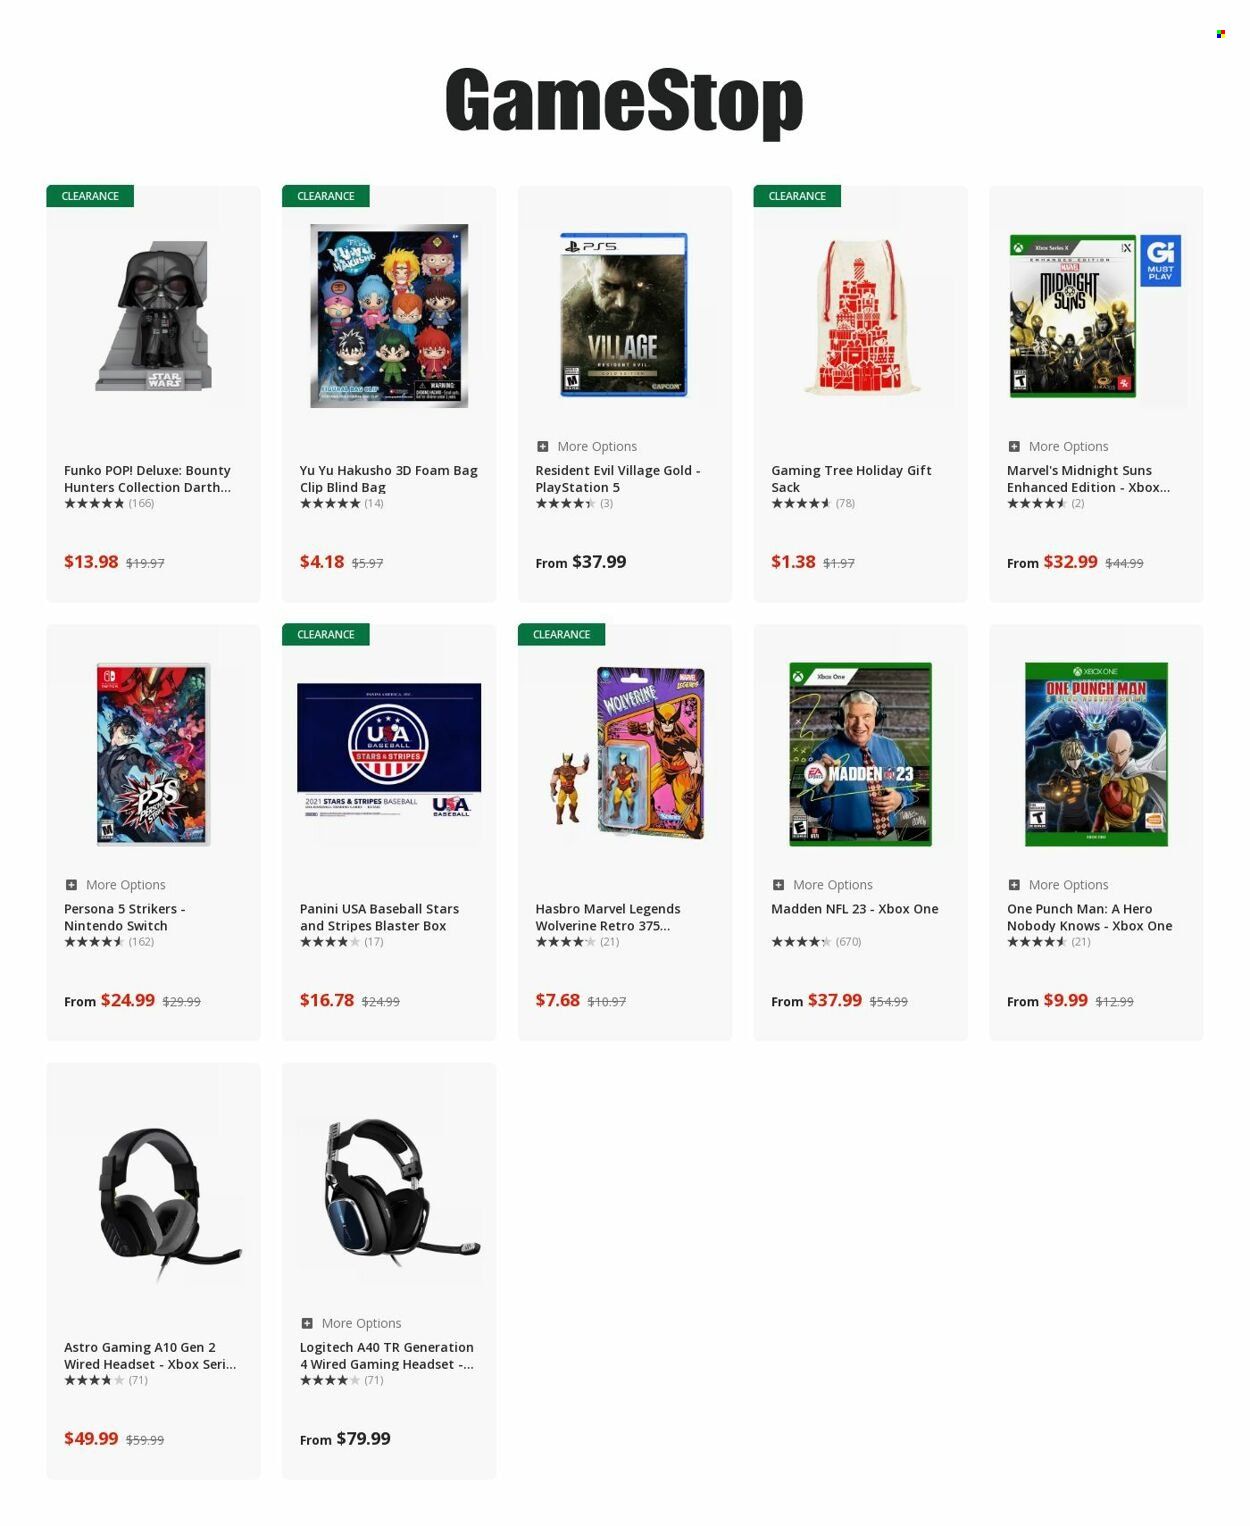Viewport: 1250px width, 1526px height.
Task: Expand More Options for Persona 5 Strikers
Action: [x=115, y=885]
